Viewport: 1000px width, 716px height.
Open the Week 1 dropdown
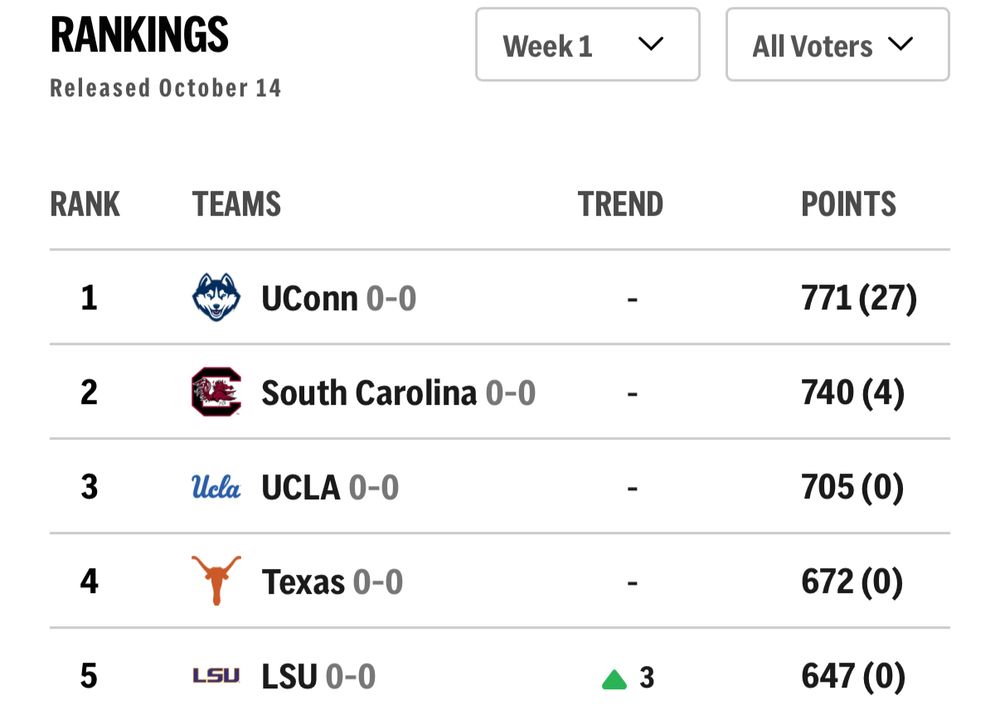click(587, 45)
